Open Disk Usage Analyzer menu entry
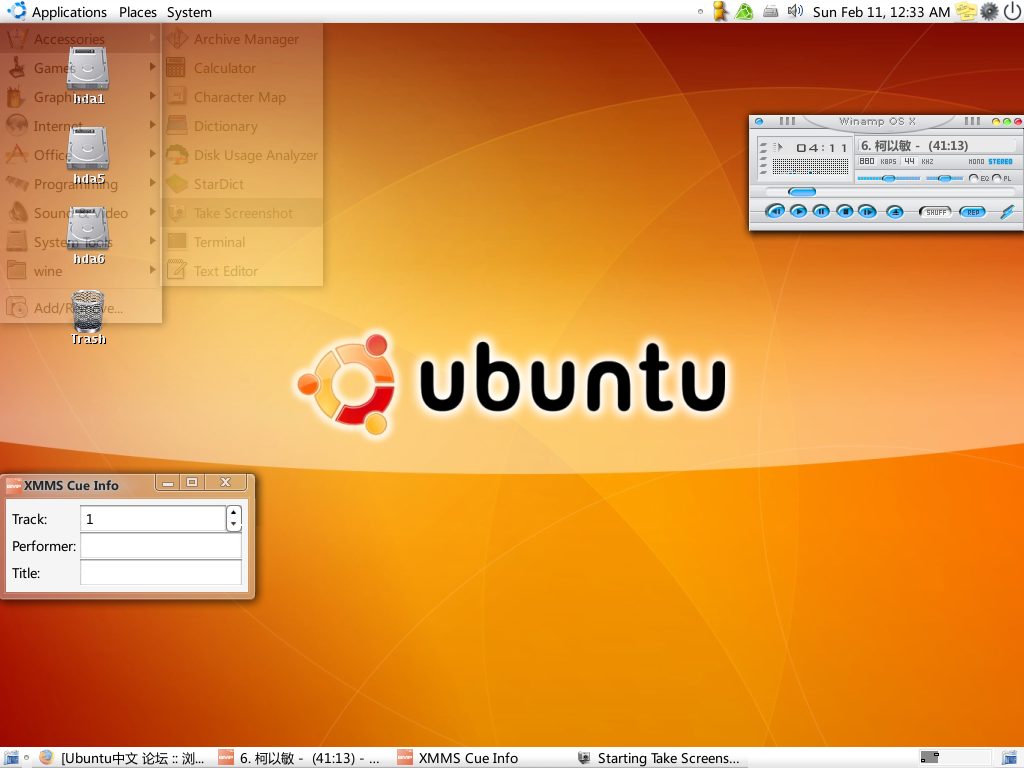The image size is (1024, 768). pyautogui.click(x=242, y=155)
